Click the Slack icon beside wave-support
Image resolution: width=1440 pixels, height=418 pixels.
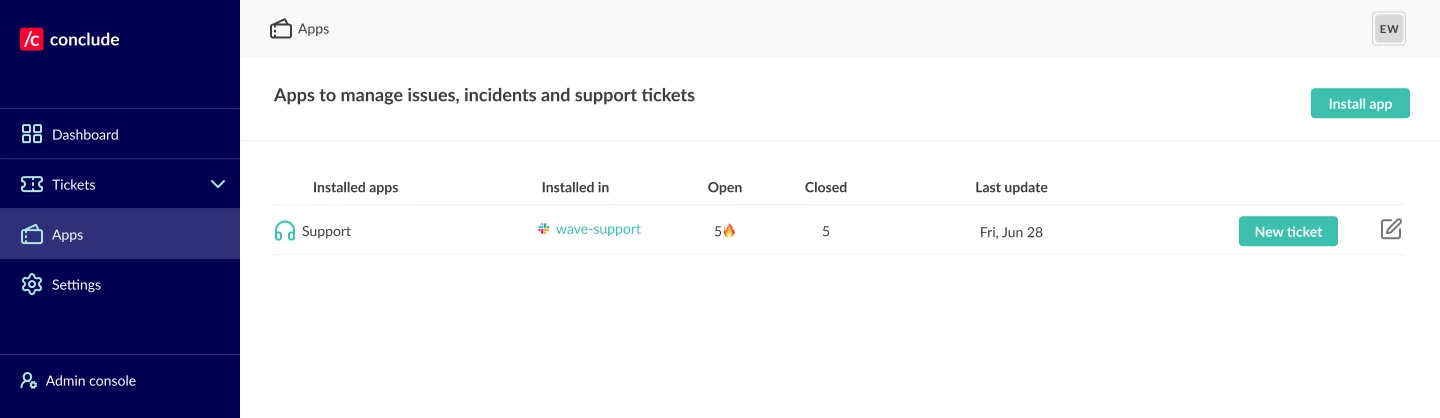pyautogui.click(x=544, y=229)
